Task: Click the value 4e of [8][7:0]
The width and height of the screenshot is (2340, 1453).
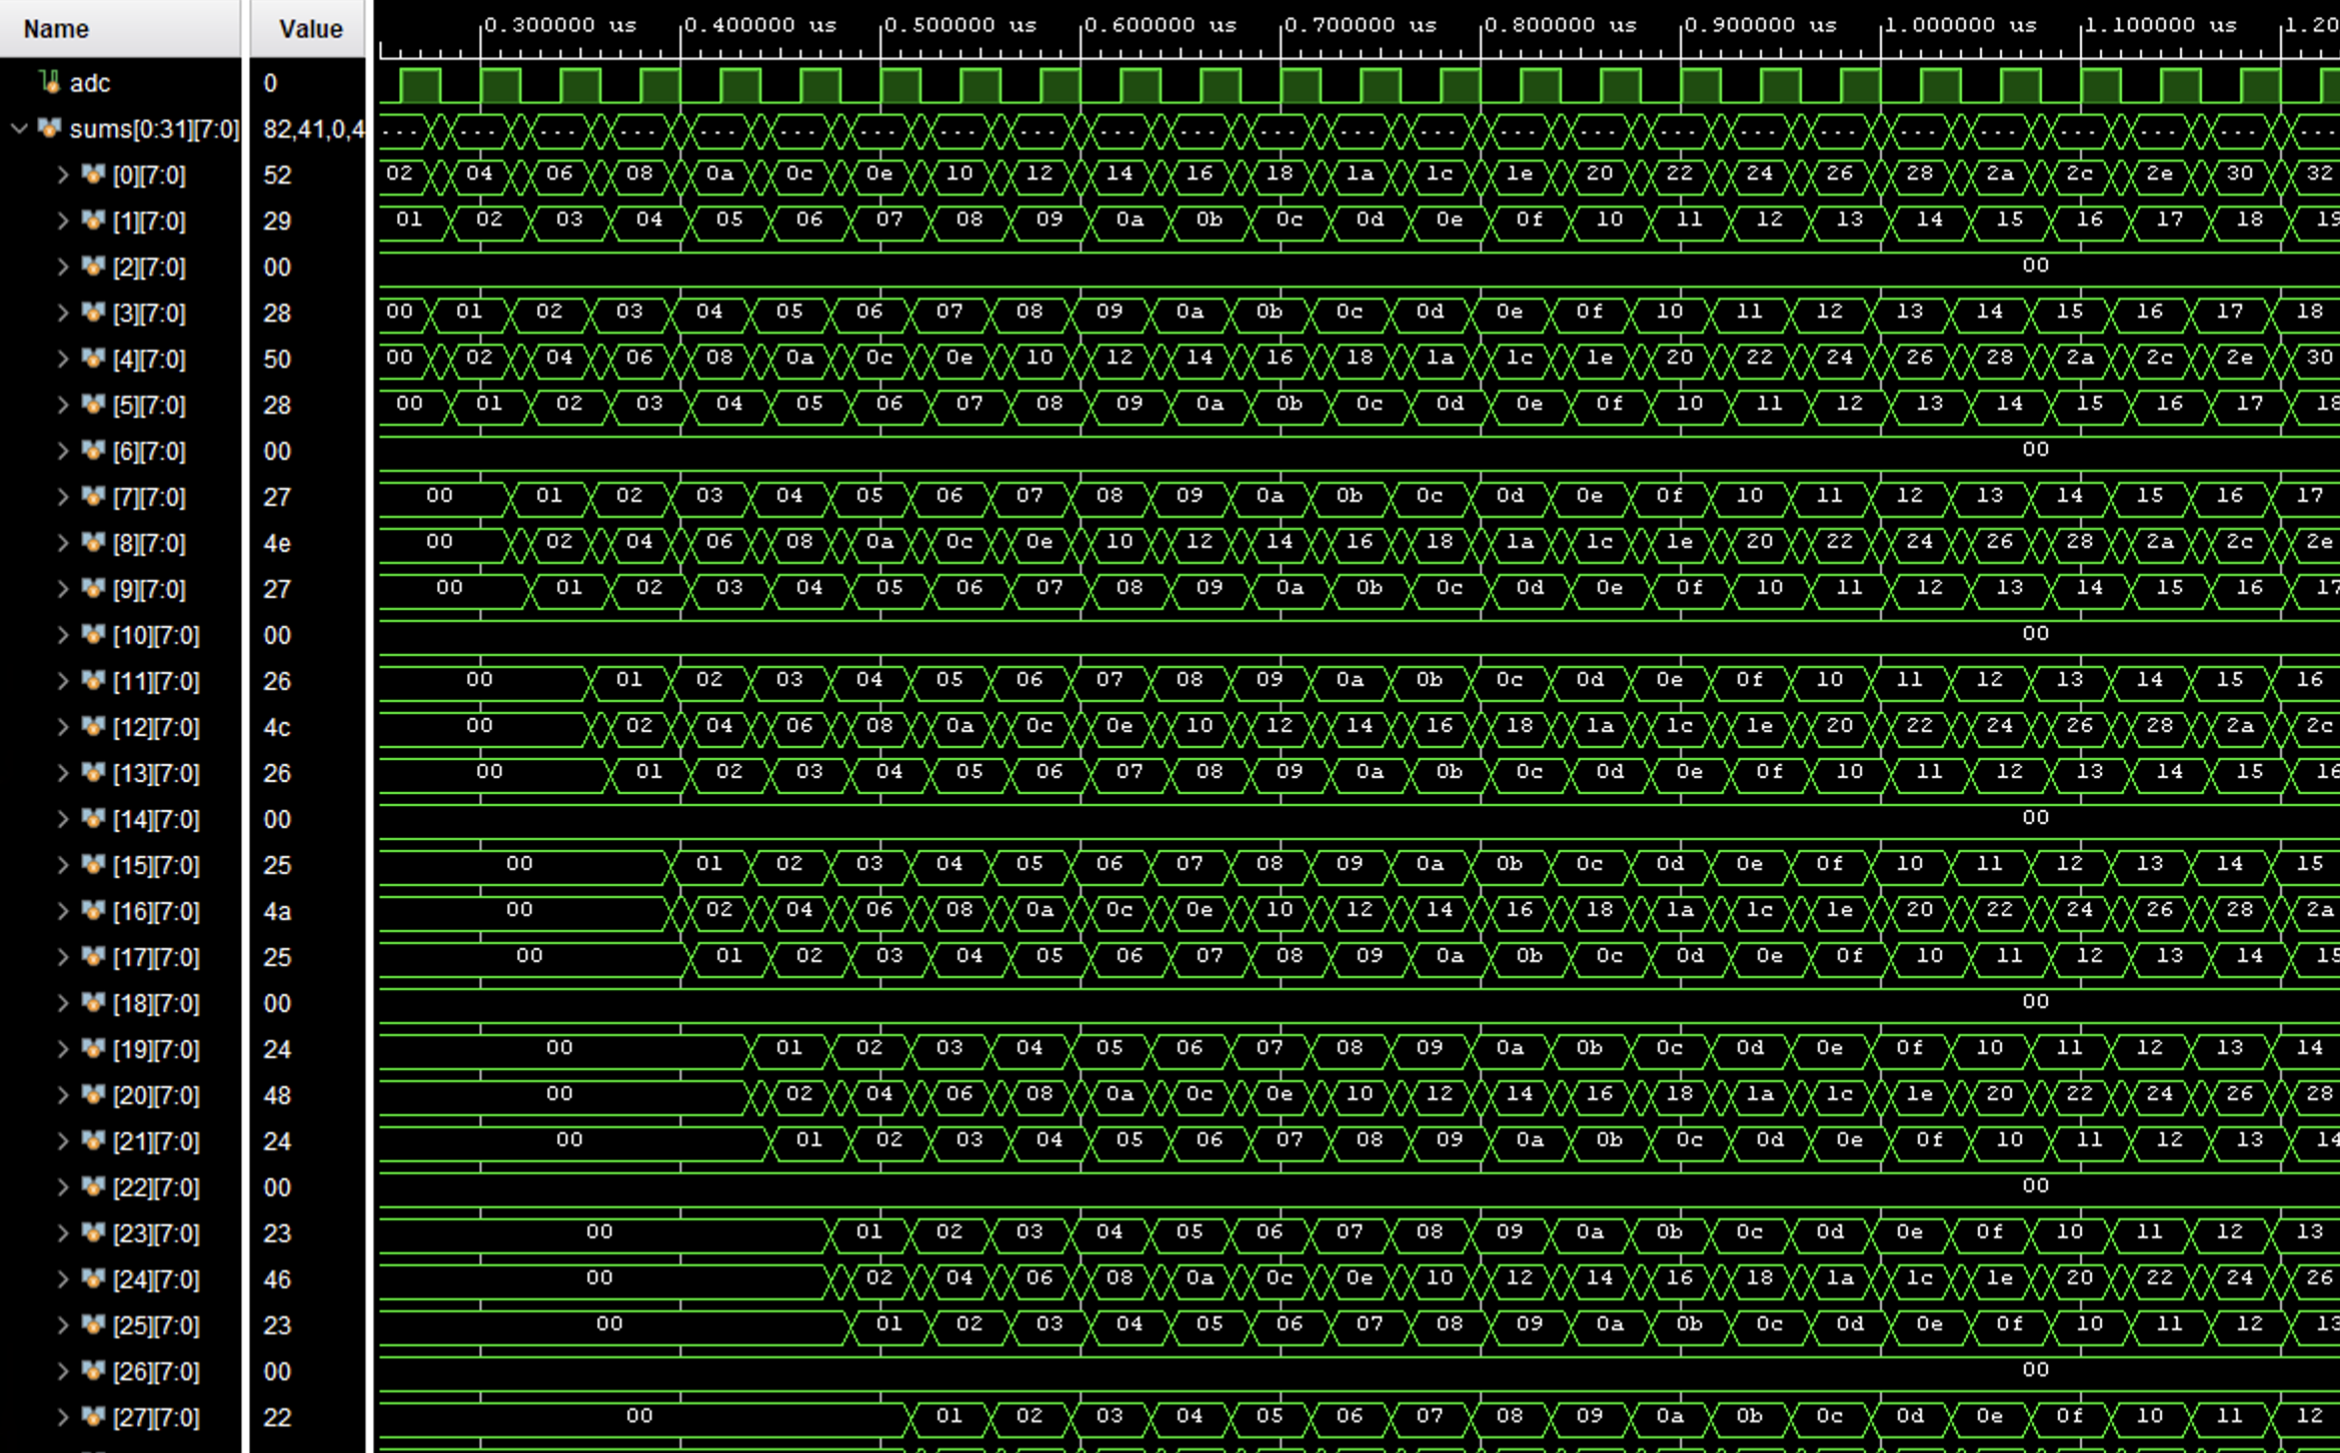Action: point(277,543)
